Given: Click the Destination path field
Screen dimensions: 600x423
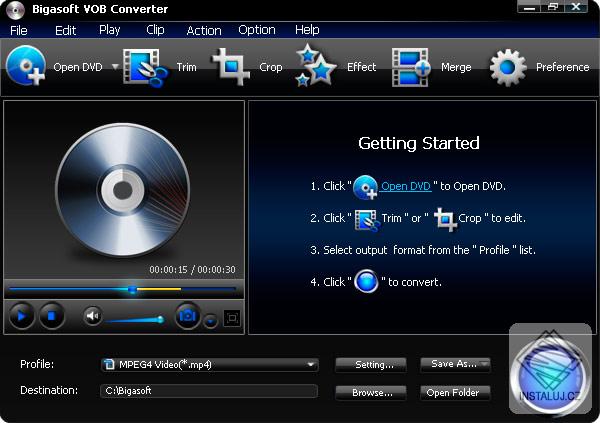Looking at the screenshot, I should [x=209, y=390].
